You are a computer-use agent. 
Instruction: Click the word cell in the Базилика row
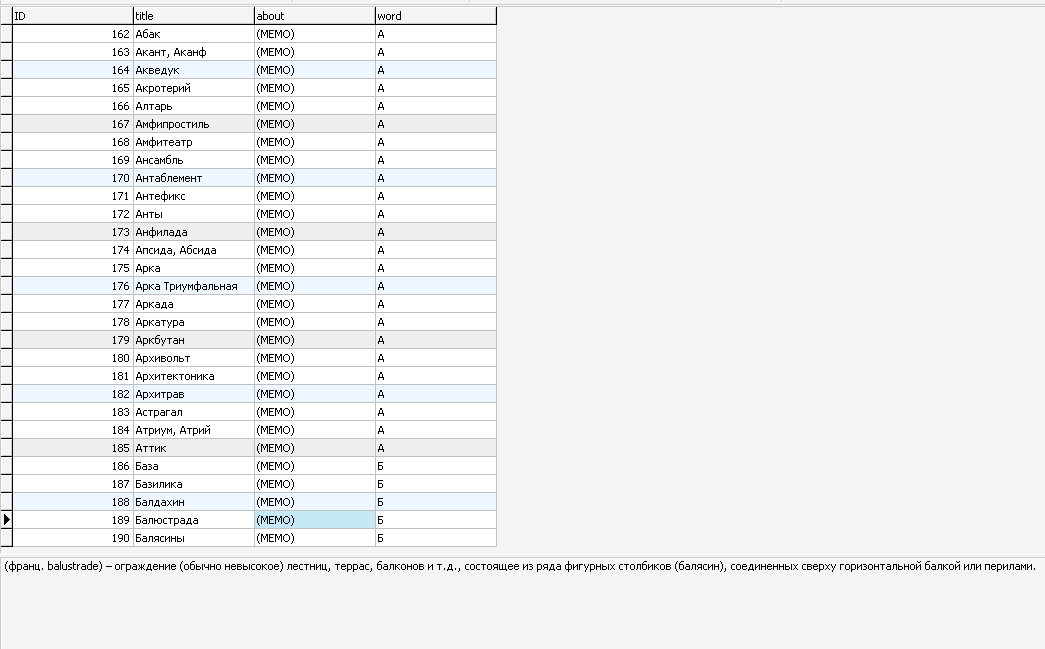pos(435,484)
